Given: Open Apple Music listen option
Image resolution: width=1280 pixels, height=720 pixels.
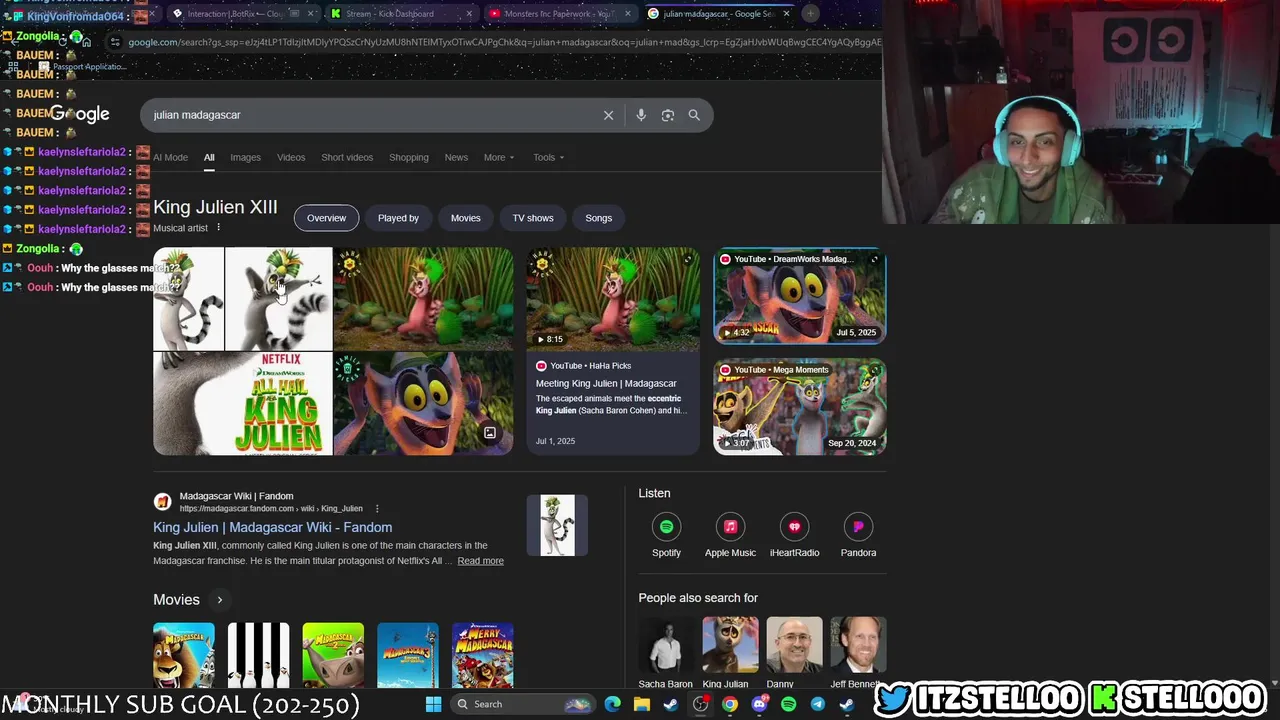Looking at the screenshot, I should pyautogui.click(x=730, y=535).
